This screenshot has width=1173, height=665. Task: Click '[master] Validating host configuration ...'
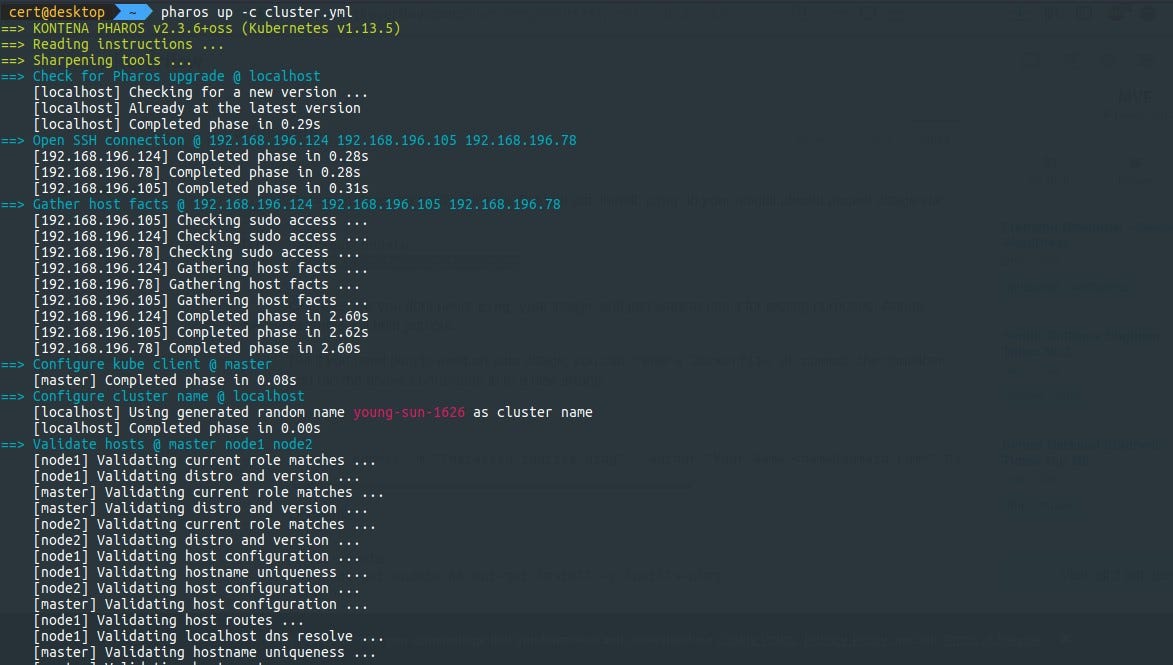click(x=200, y=604)
